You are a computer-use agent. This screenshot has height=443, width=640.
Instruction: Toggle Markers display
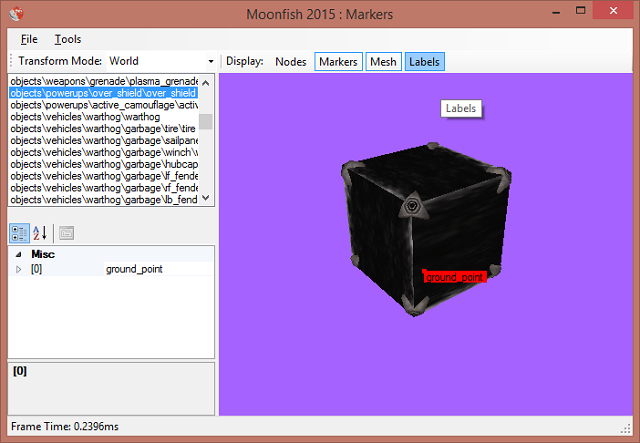338,62
